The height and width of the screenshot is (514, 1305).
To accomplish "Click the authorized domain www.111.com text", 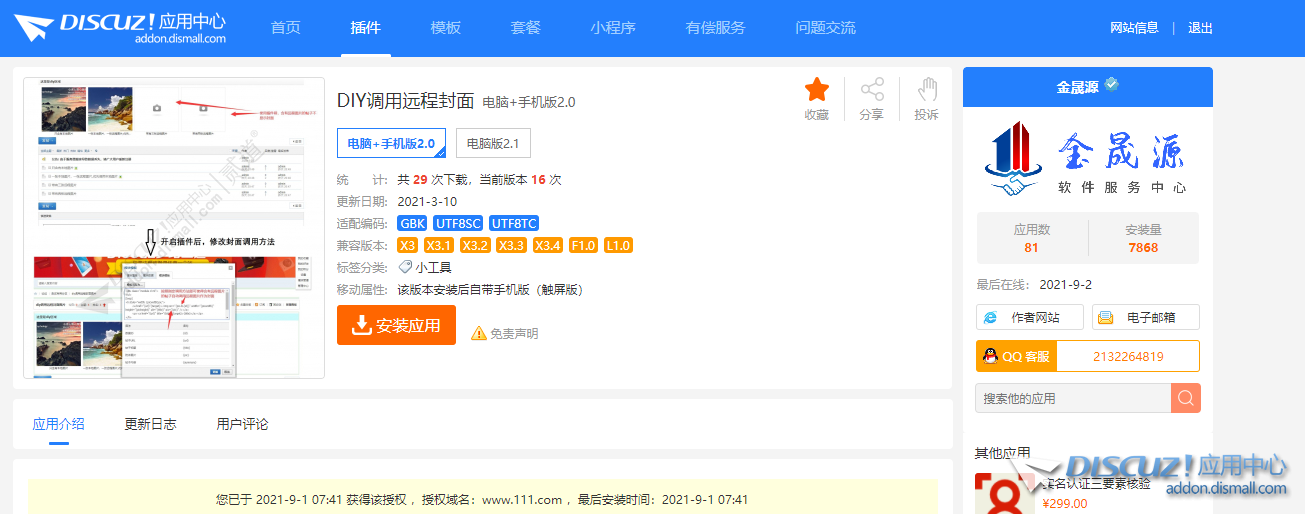I will (522, 499).
